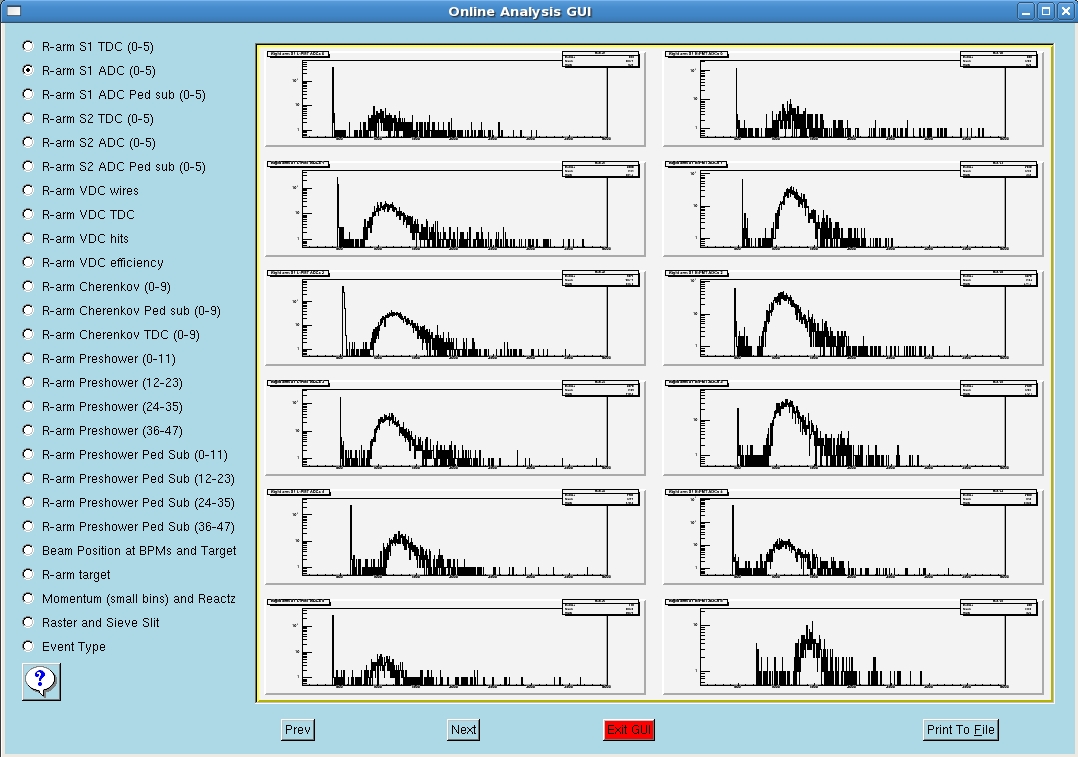Click fifth-row left histogram plot
The width and height of the screenshot is (1078, 757).
click(455, 536)
